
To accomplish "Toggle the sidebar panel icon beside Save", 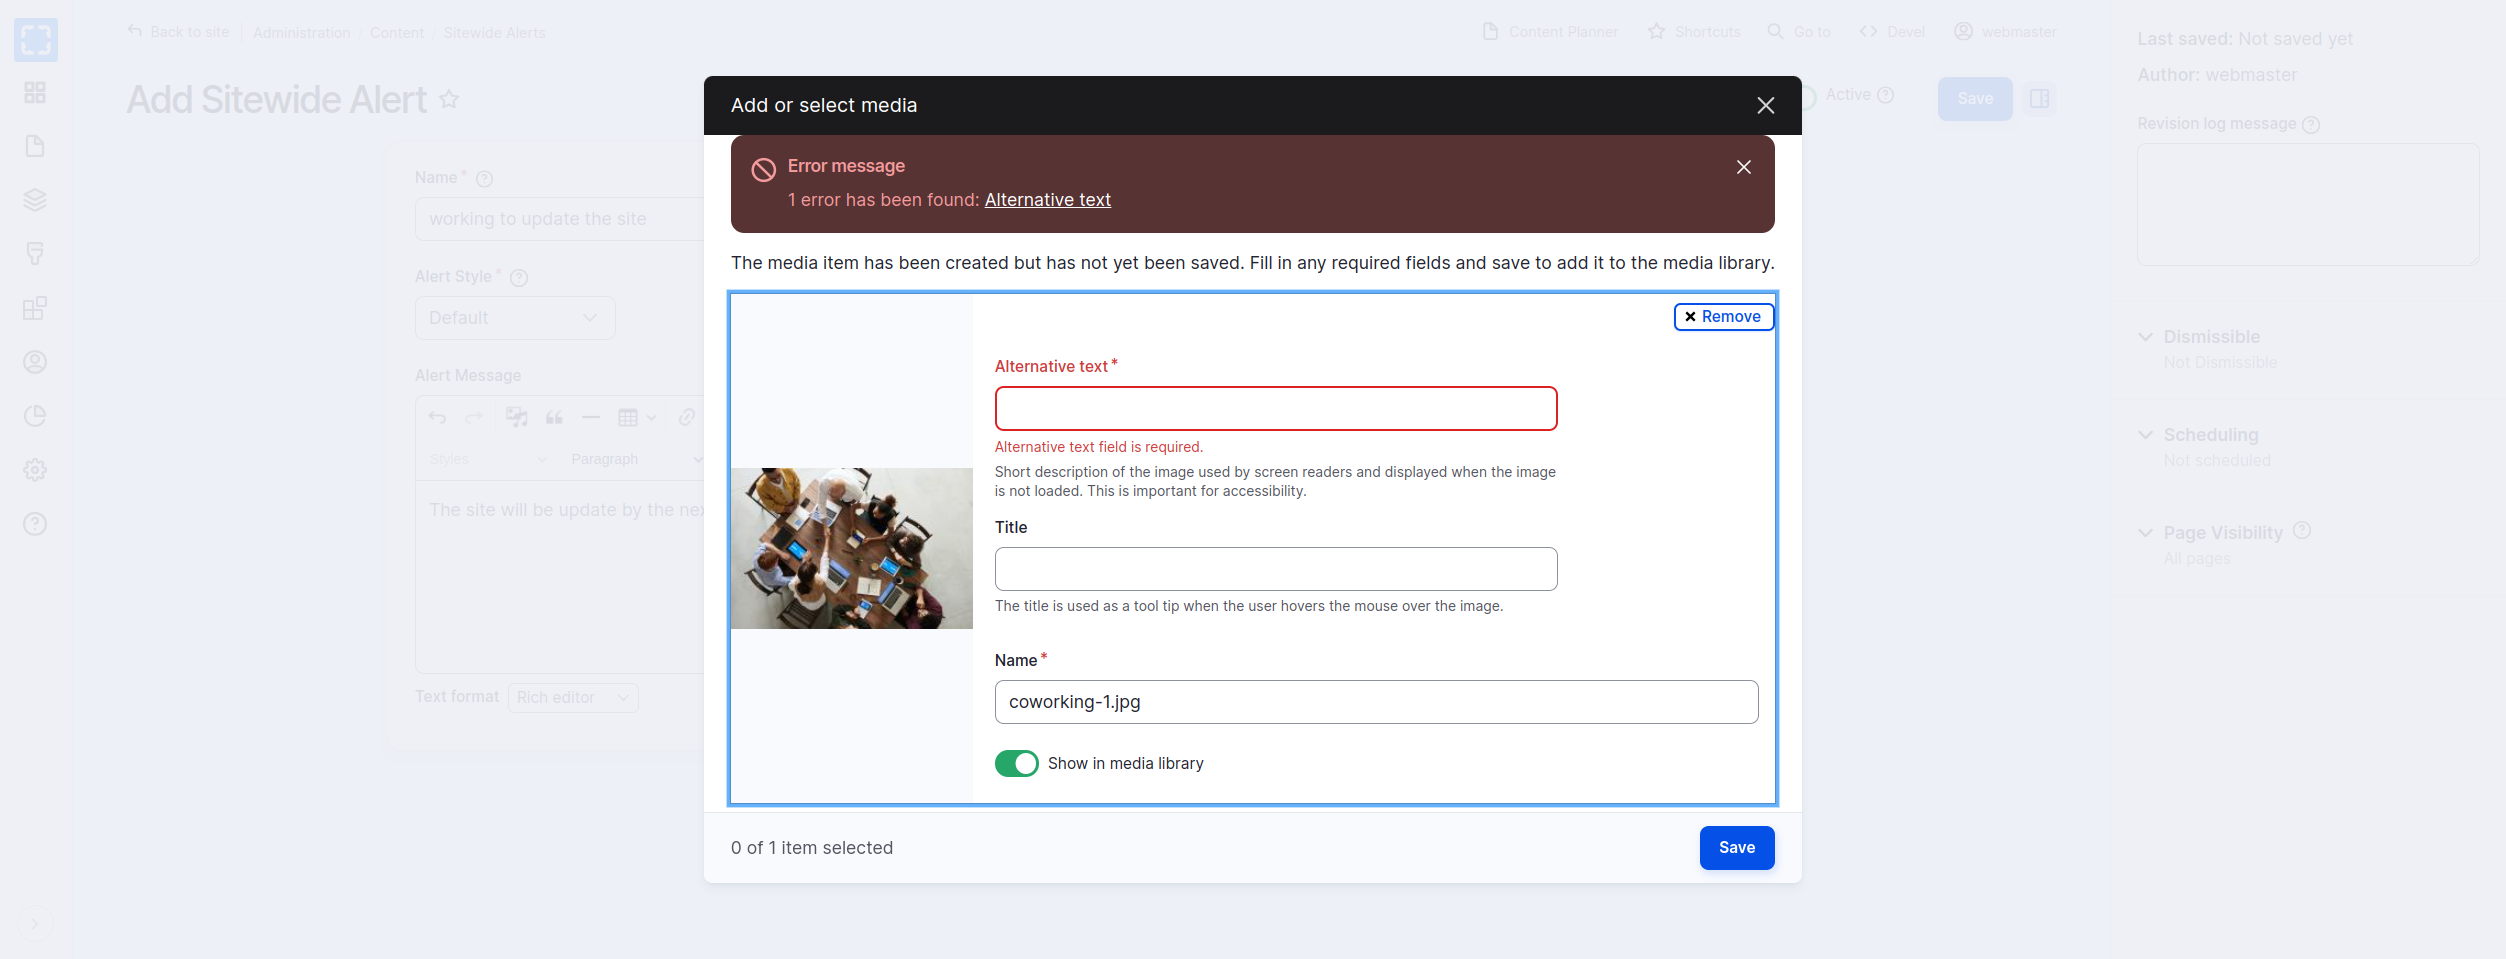I will tap(2039, 99).
